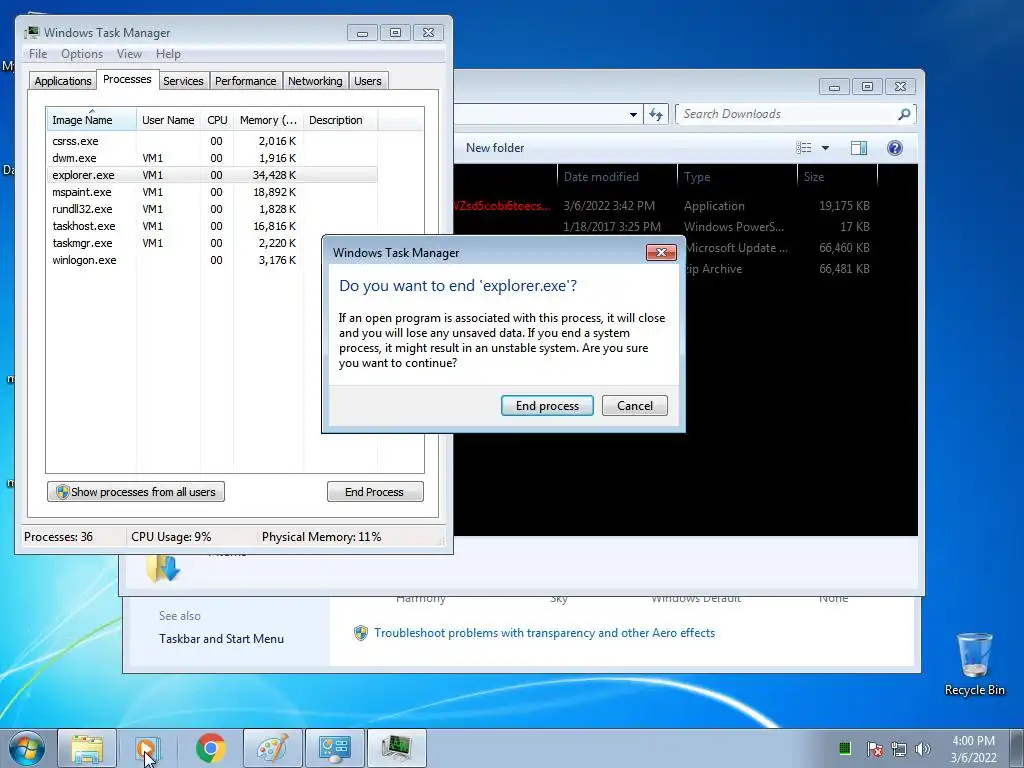Switch to the Users tab
The height and width of the screenshot is (768, 1024).
click(x=368, y=81)
